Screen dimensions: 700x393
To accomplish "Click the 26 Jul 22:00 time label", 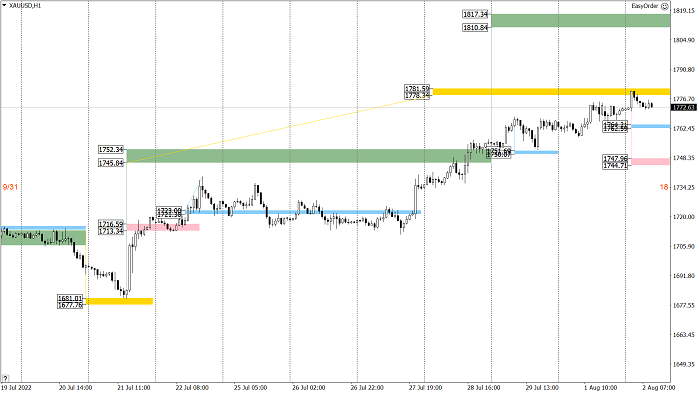I will (x=367, y=388).
